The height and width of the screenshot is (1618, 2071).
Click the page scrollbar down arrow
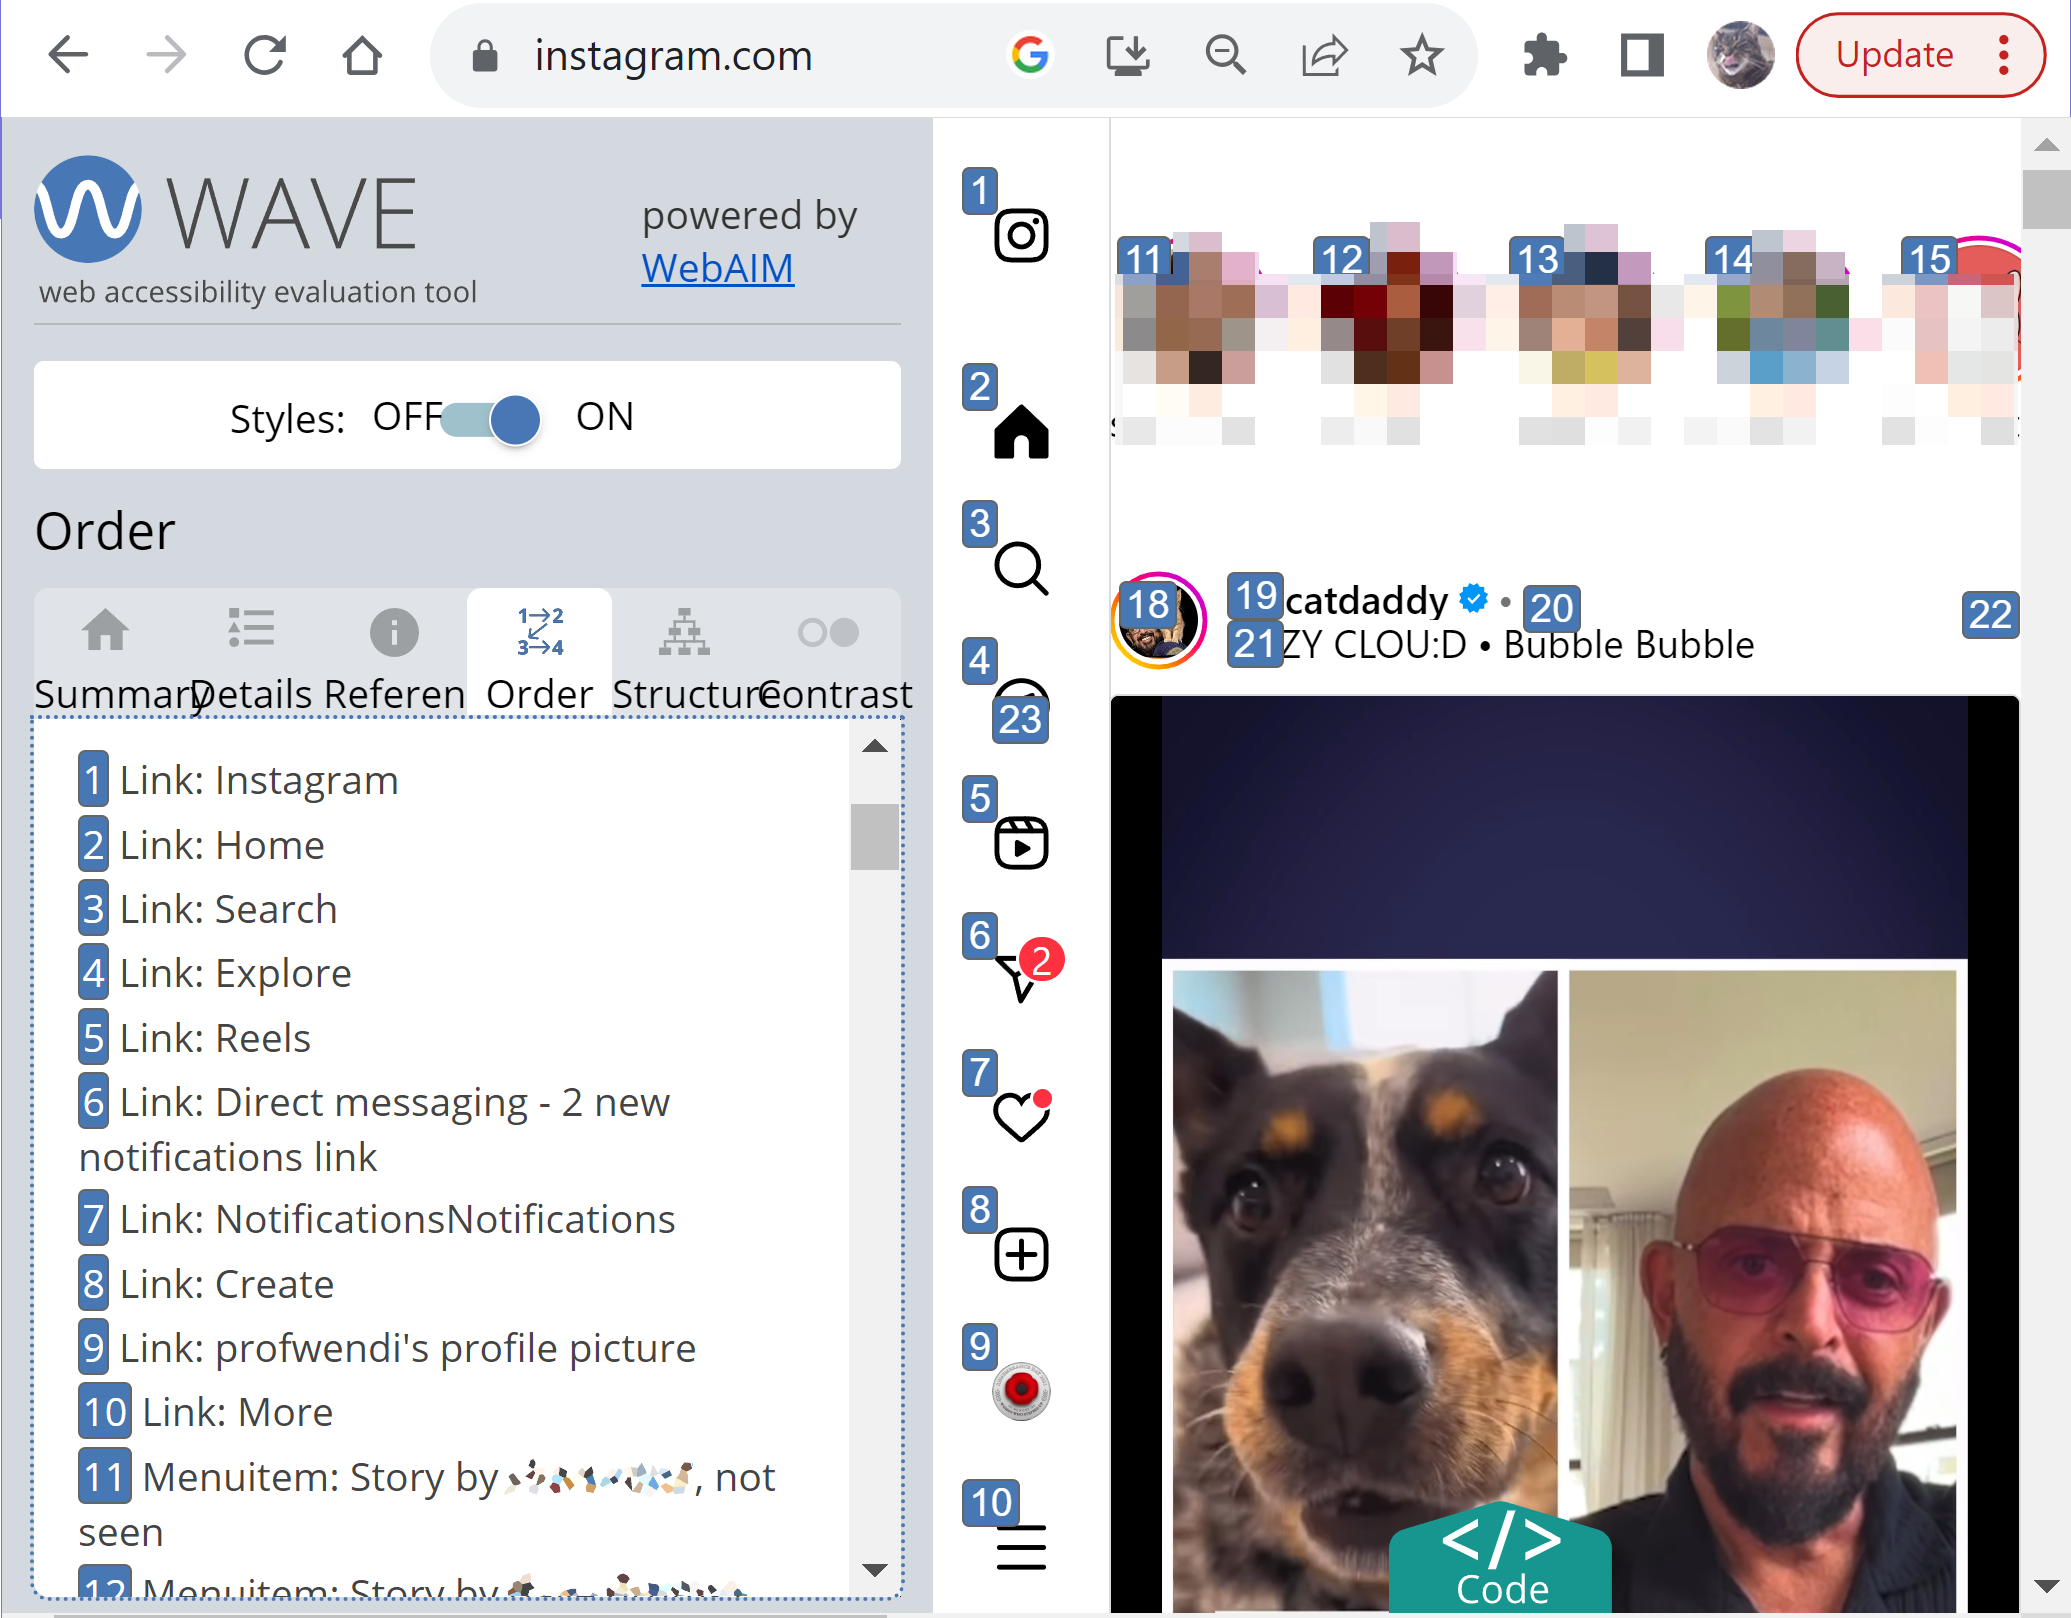coord(2046,1587)
